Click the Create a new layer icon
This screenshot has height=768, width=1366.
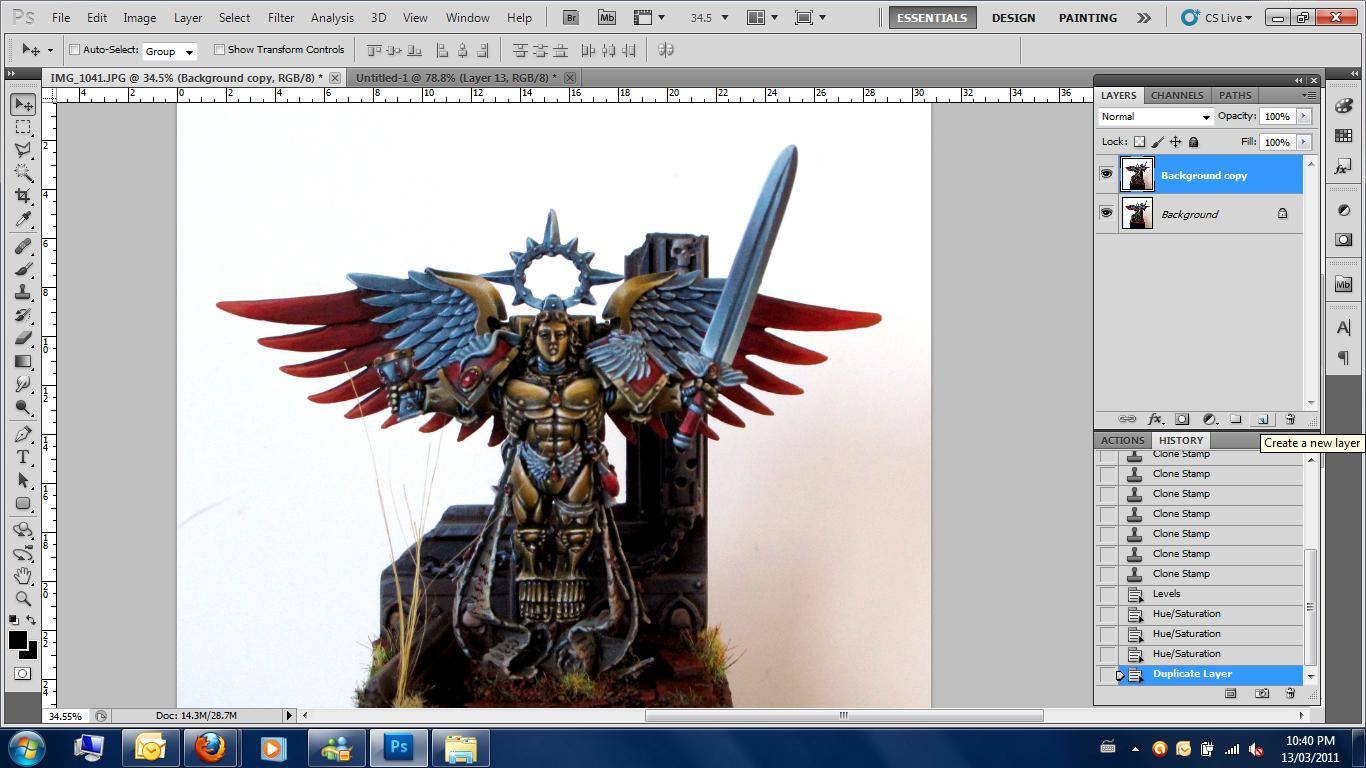pyautogui.click(x=1262, y=420)
